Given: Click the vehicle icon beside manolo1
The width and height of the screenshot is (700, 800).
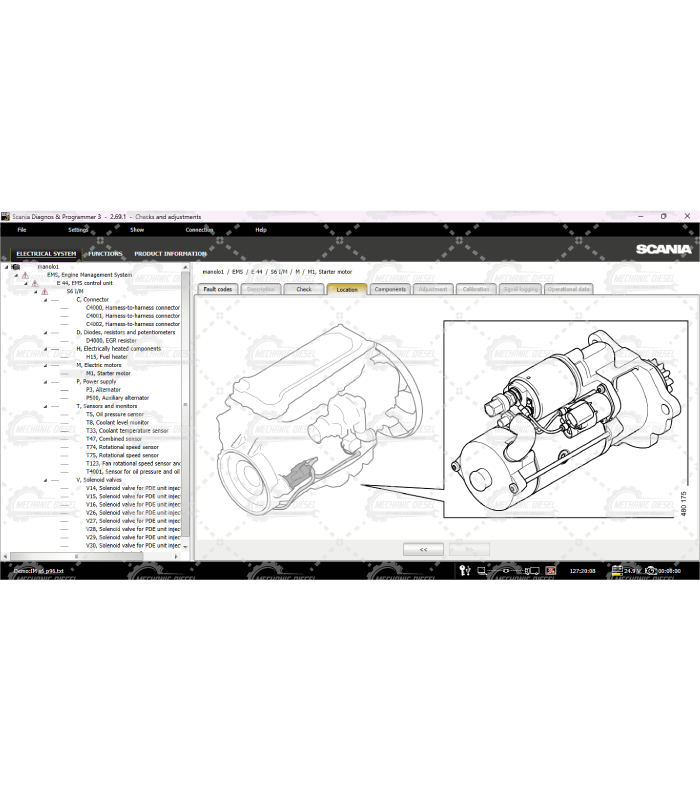Looking at the screenshot, I should [16, 267].
